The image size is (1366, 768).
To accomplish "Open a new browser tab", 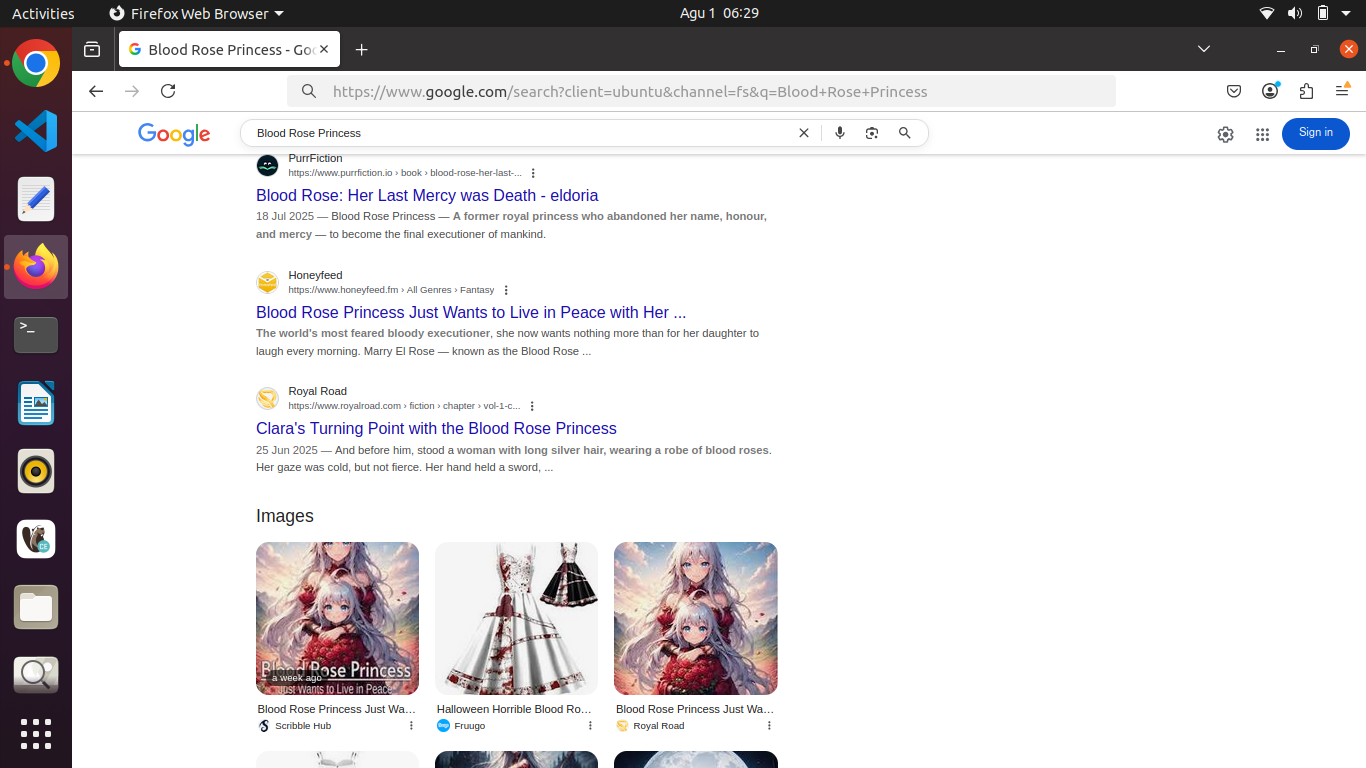I will click(x=362, y=50).
